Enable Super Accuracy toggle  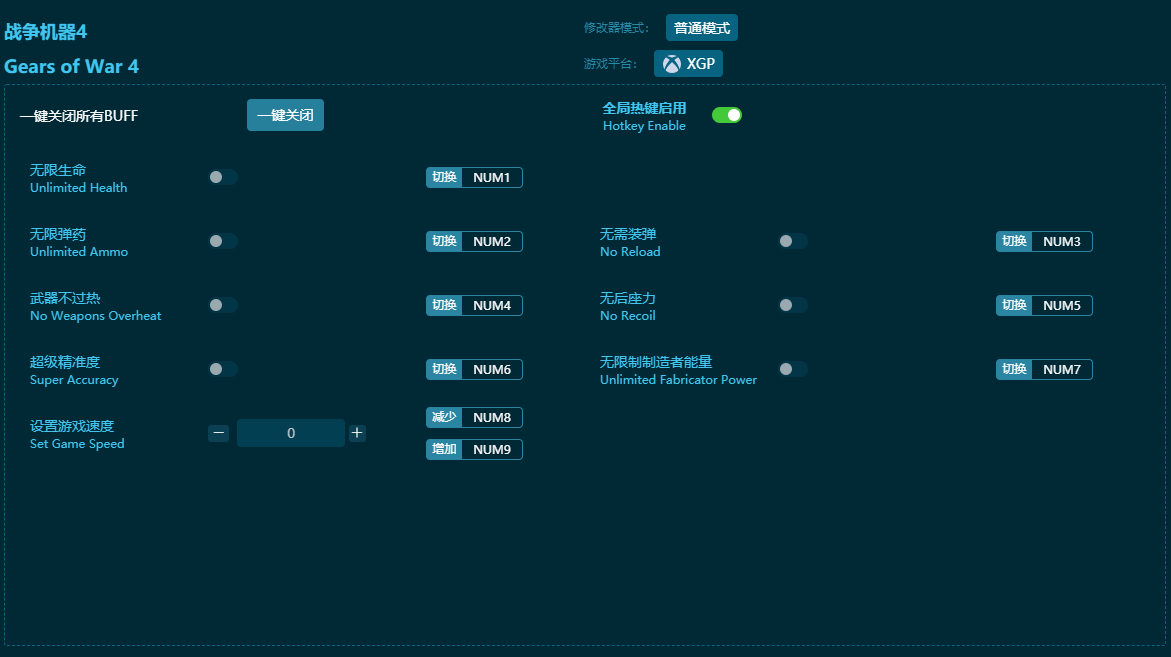[223, 369]
